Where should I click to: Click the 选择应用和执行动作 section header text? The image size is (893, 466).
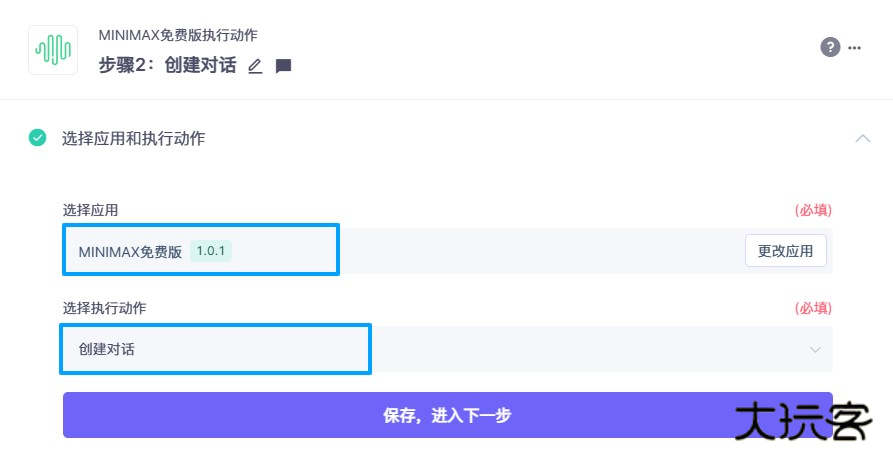click(x=133, y=138)
